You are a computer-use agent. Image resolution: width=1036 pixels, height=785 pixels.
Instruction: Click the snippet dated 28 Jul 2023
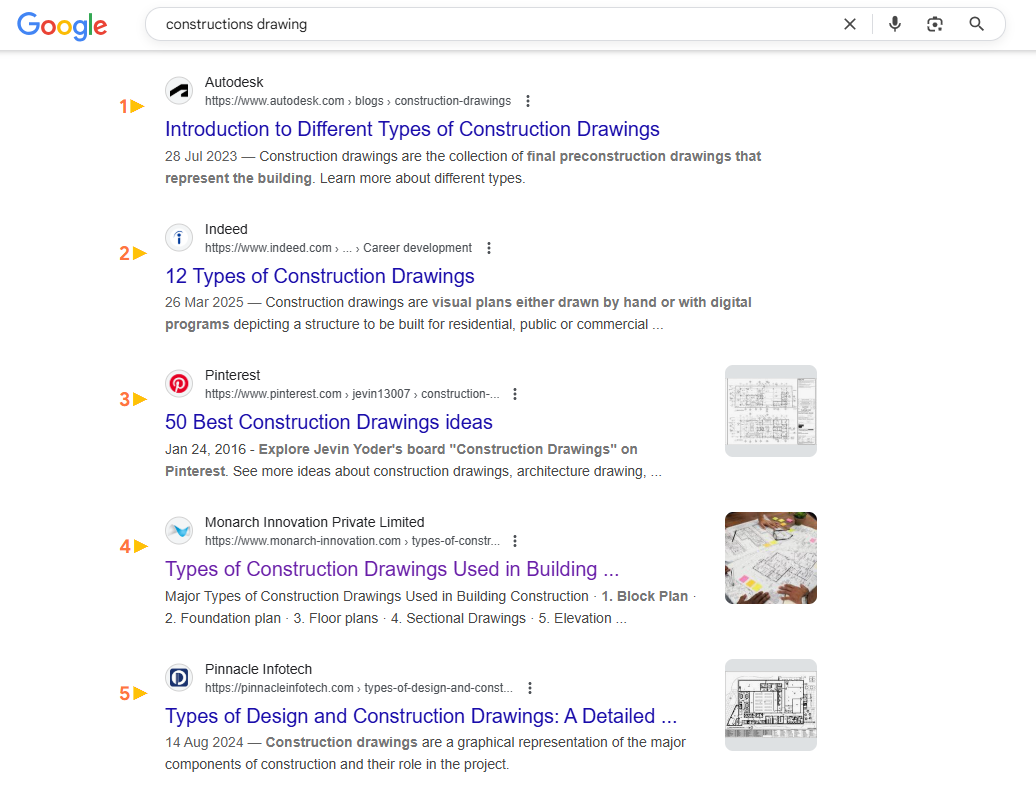463,167
